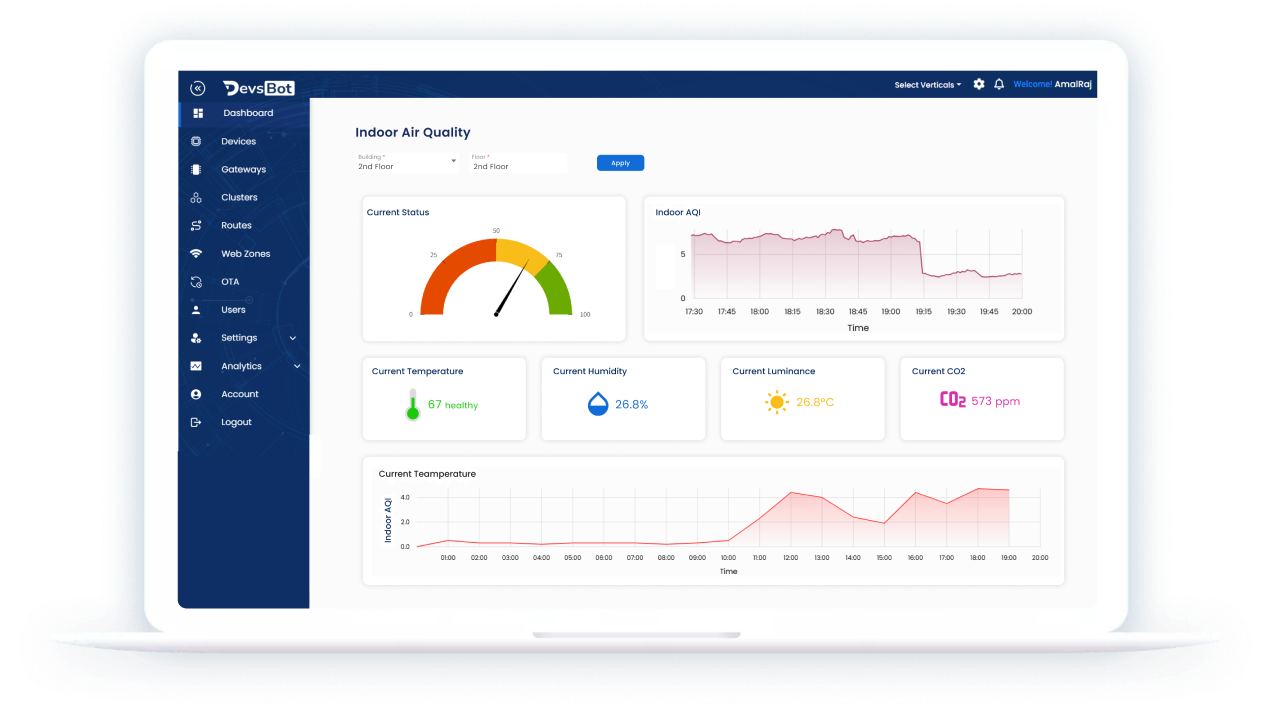
Task: Open the Account menu item
Action: pos(239,394)
